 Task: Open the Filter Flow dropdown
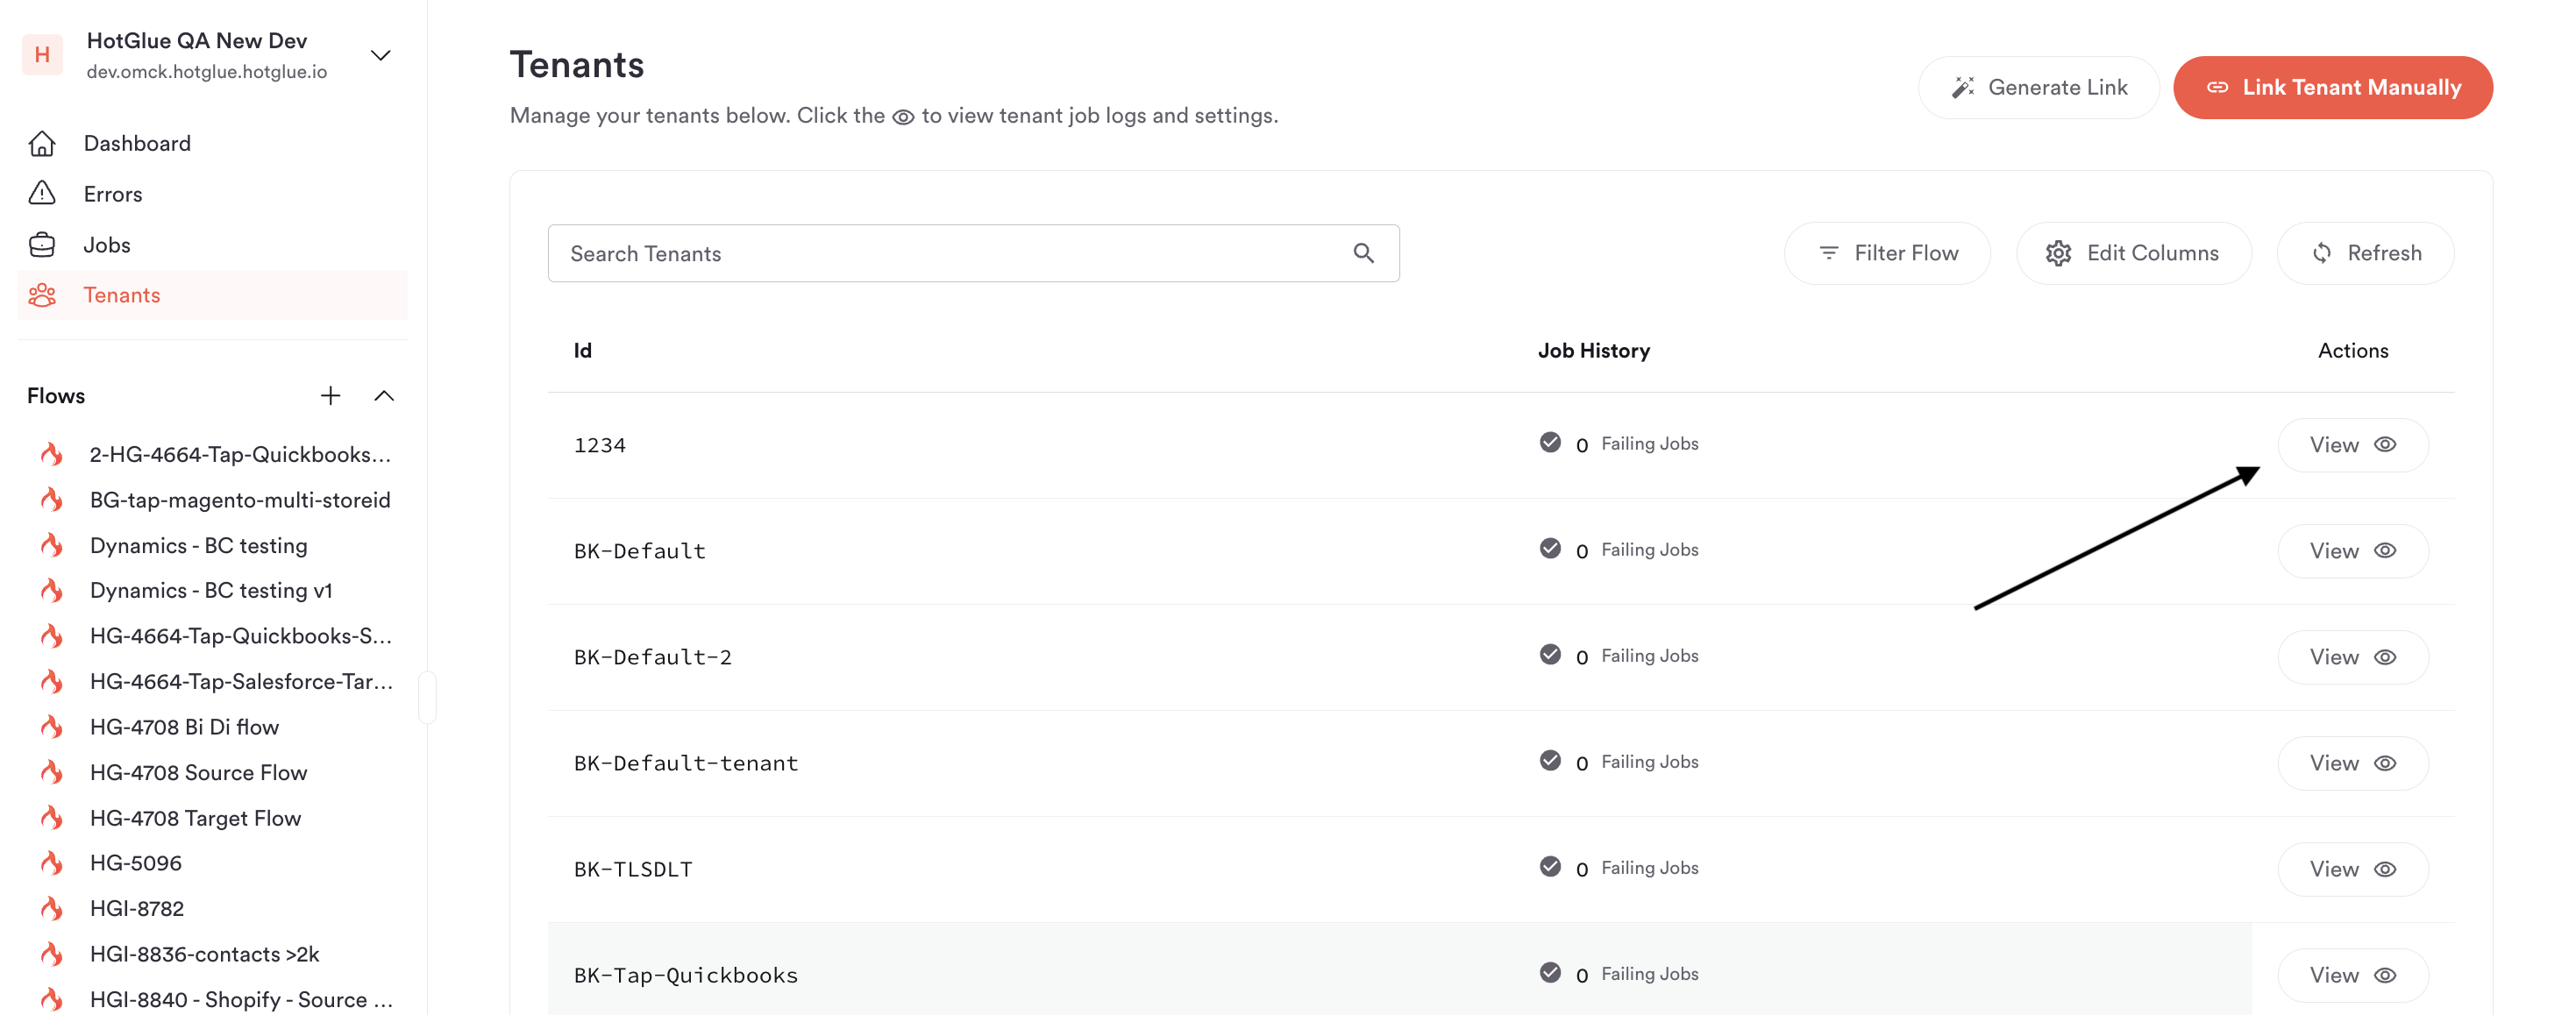click(x=1886, y=253)
